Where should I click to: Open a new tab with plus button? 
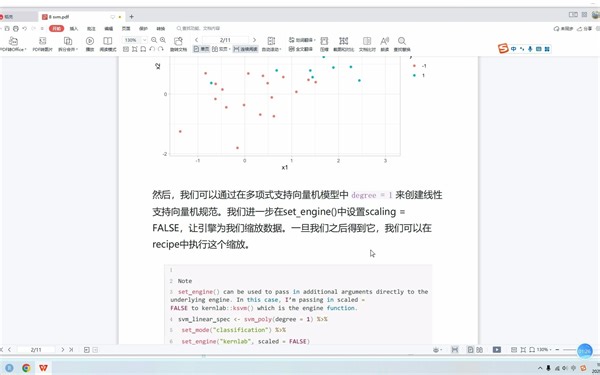pos(131,17)
